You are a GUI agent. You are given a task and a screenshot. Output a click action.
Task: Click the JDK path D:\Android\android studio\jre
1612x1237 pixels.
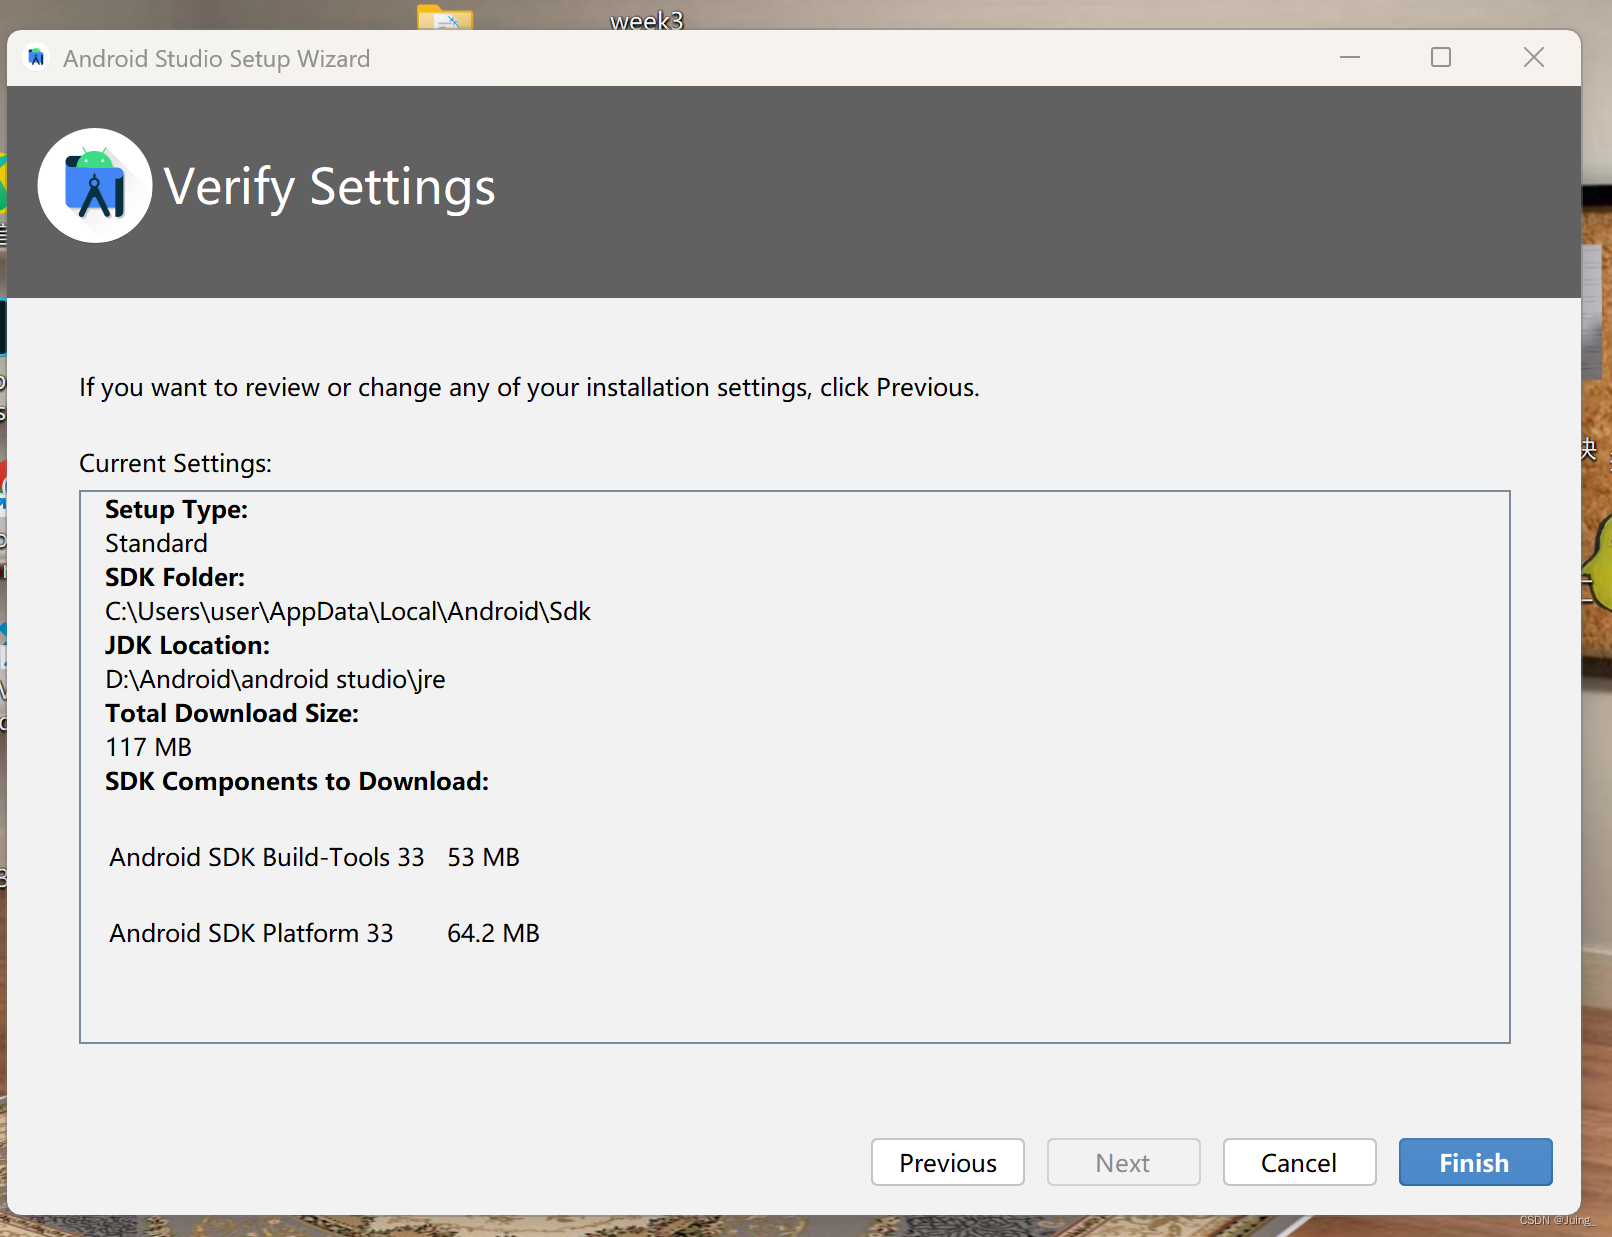(275, 679)
